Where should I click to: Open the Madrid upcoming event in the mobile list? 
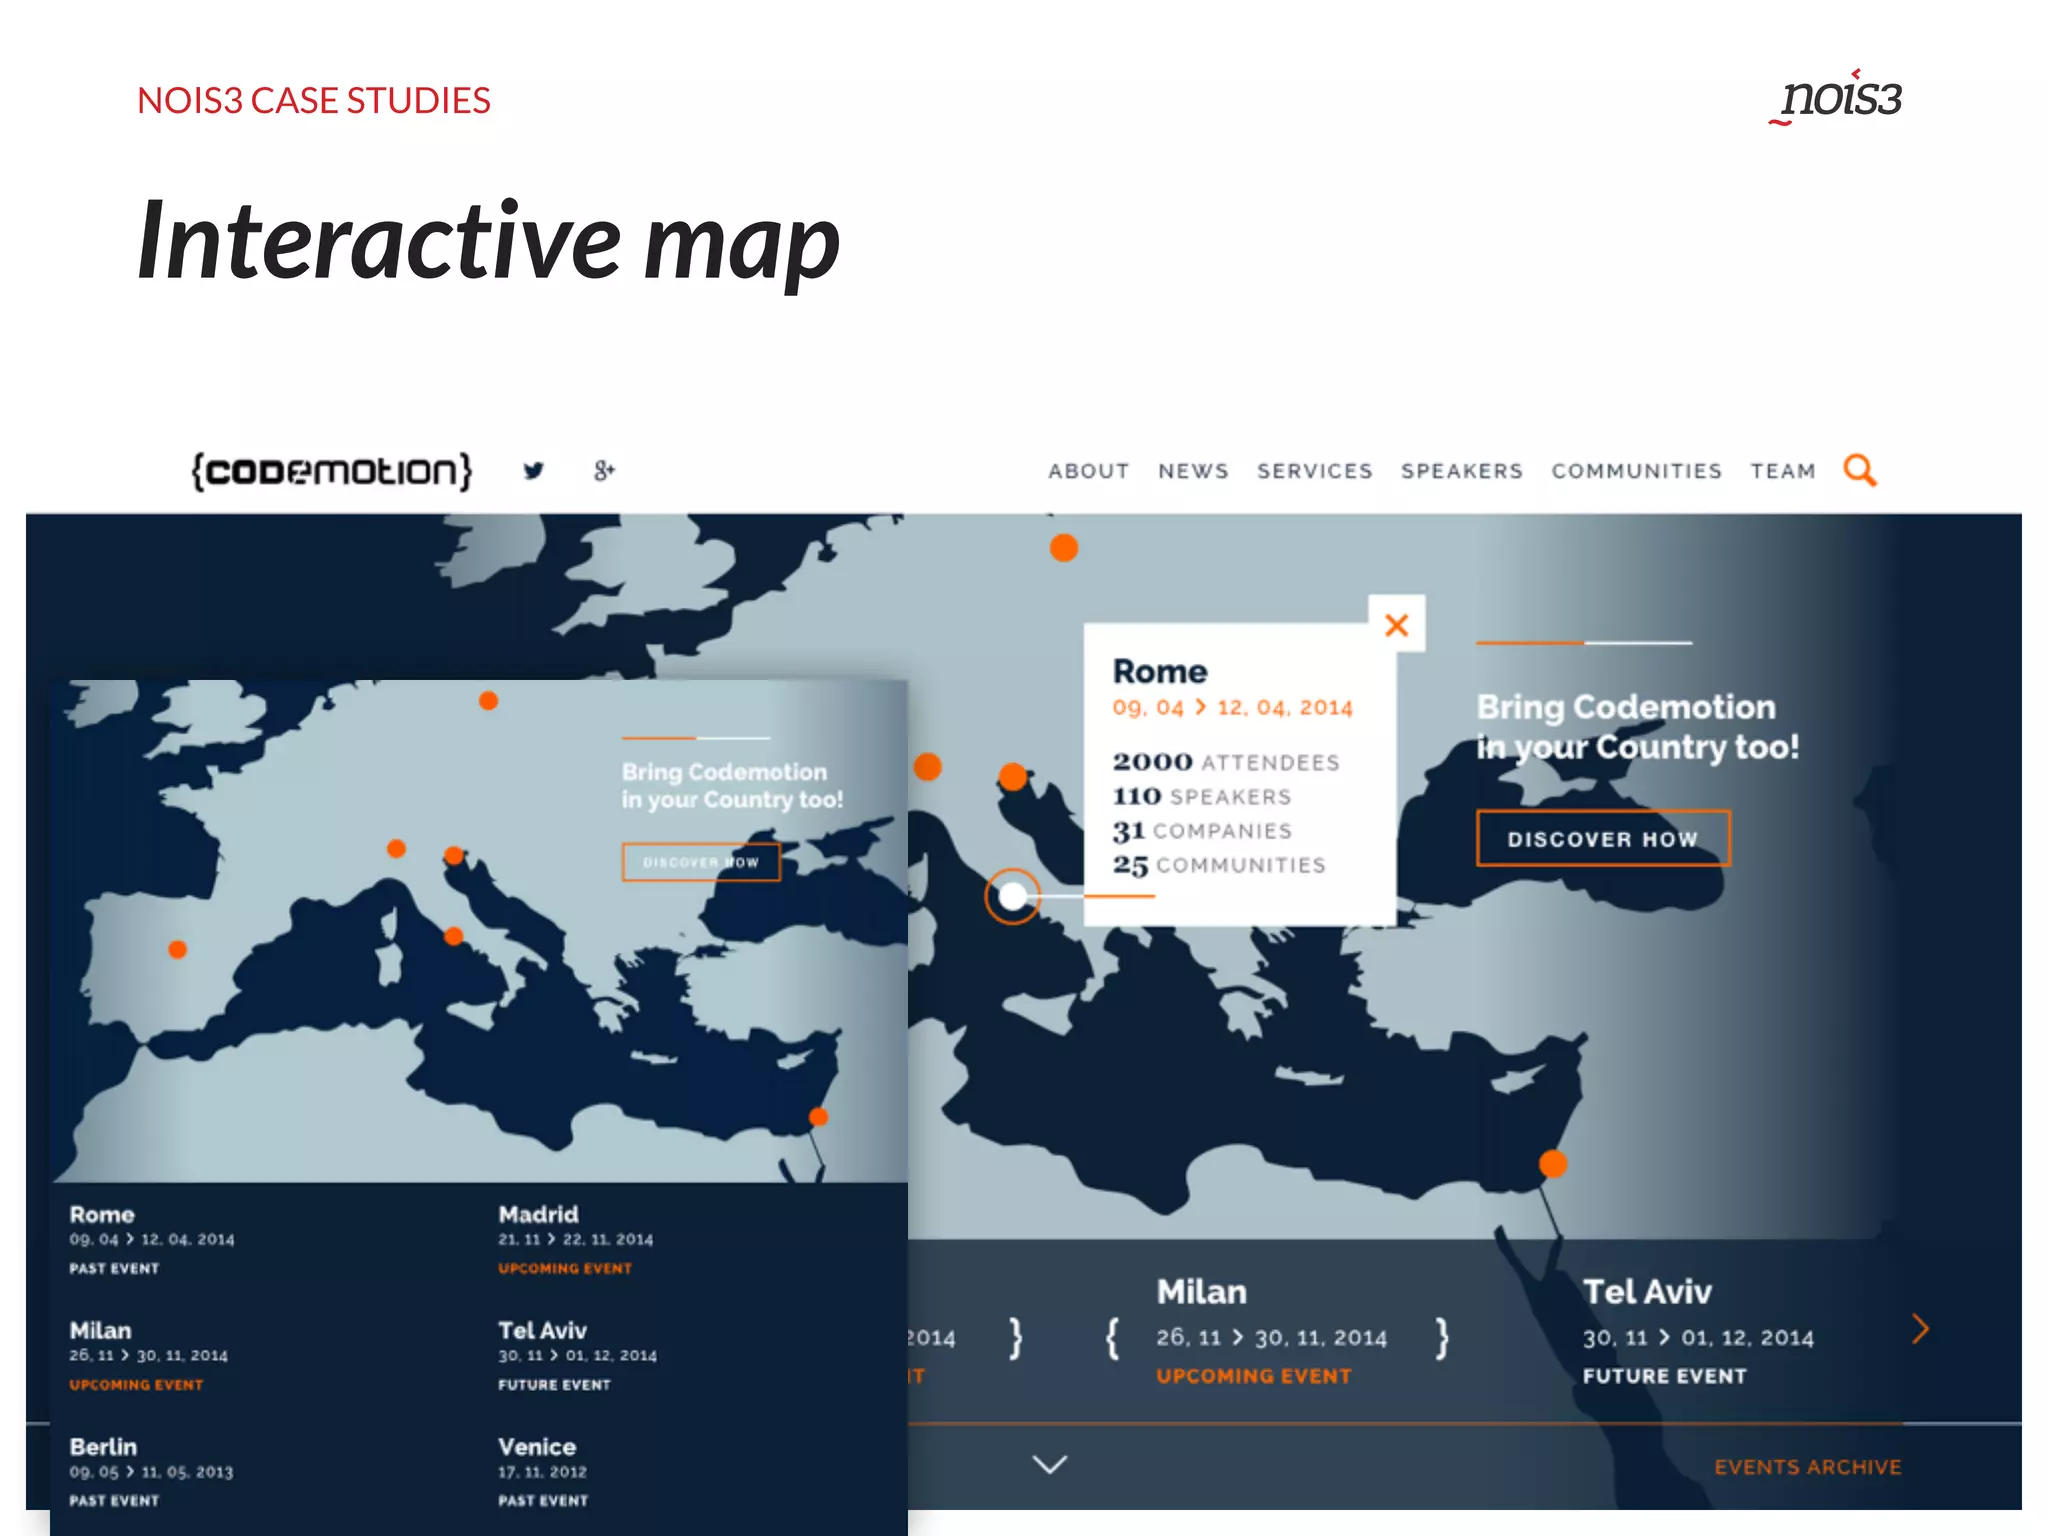pos(576,1240)
